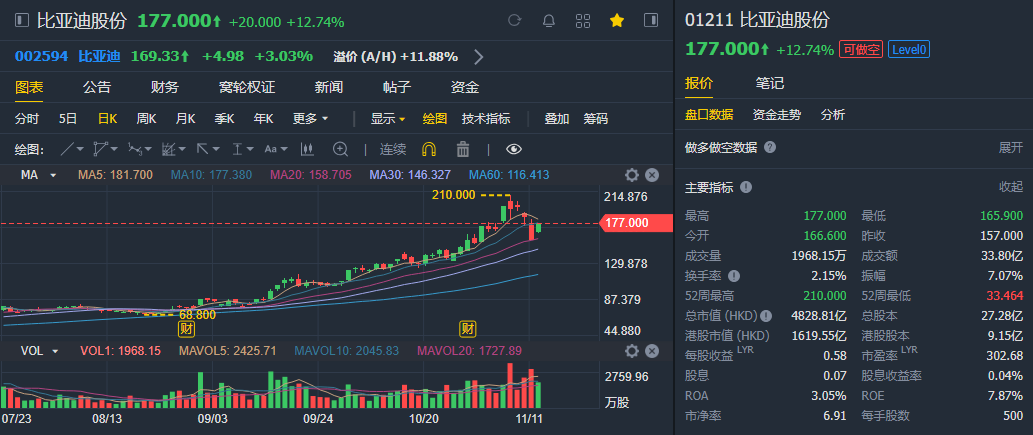Toggle the 绘图 drawing toolbar button
Viewport: 1033px width, 435px height.
[x=435, y=119]
